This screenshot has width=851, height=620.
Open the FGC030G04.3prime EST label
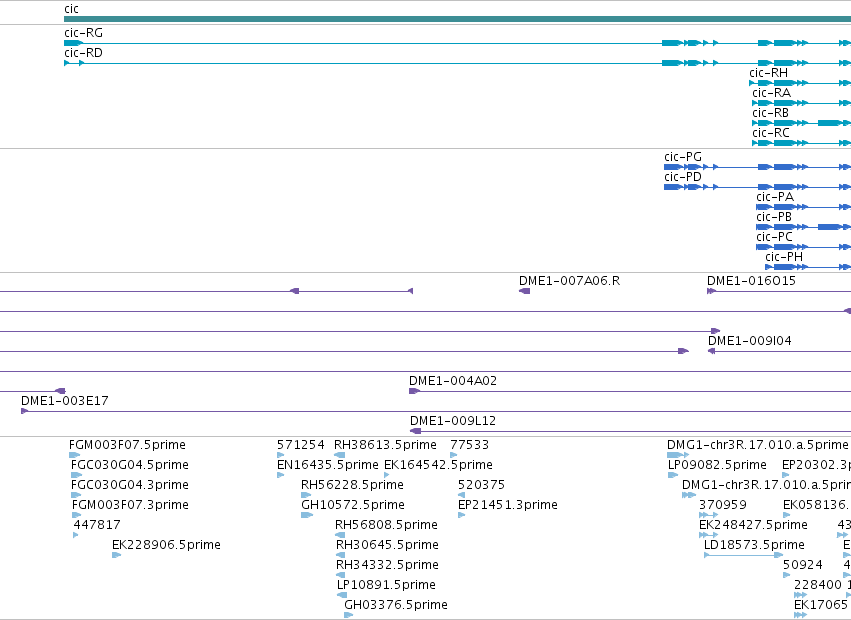(x=130, y=485)
